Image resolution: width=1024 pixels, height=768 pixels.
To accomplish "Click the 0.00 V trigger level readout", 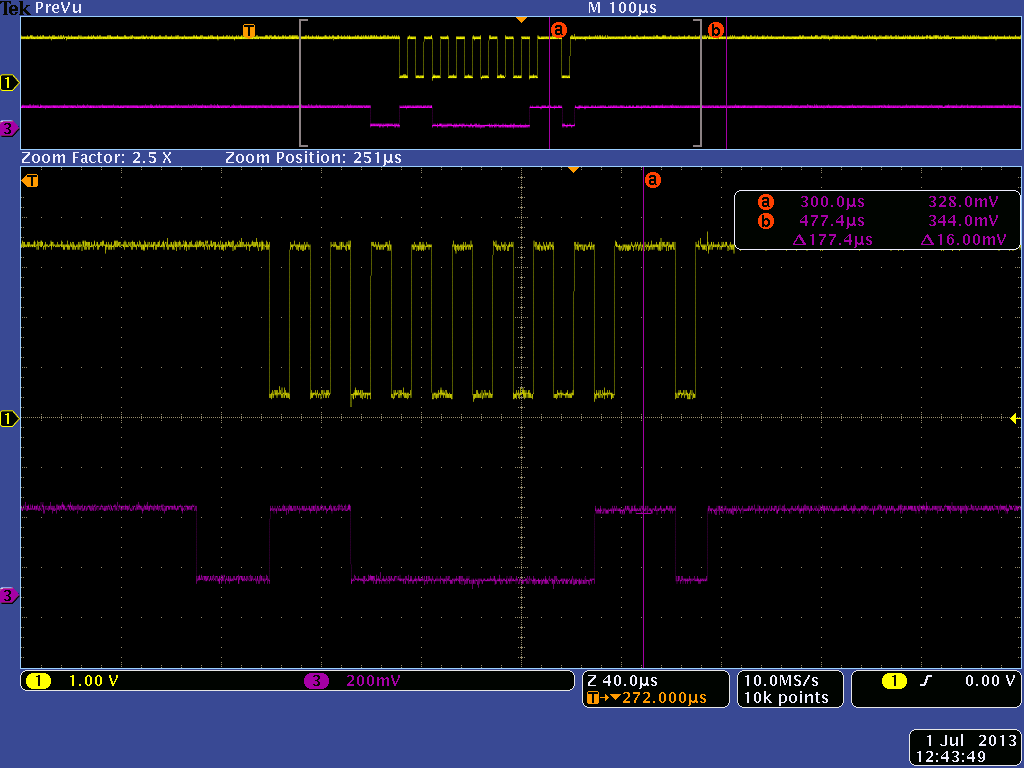I will coord(990,681).
